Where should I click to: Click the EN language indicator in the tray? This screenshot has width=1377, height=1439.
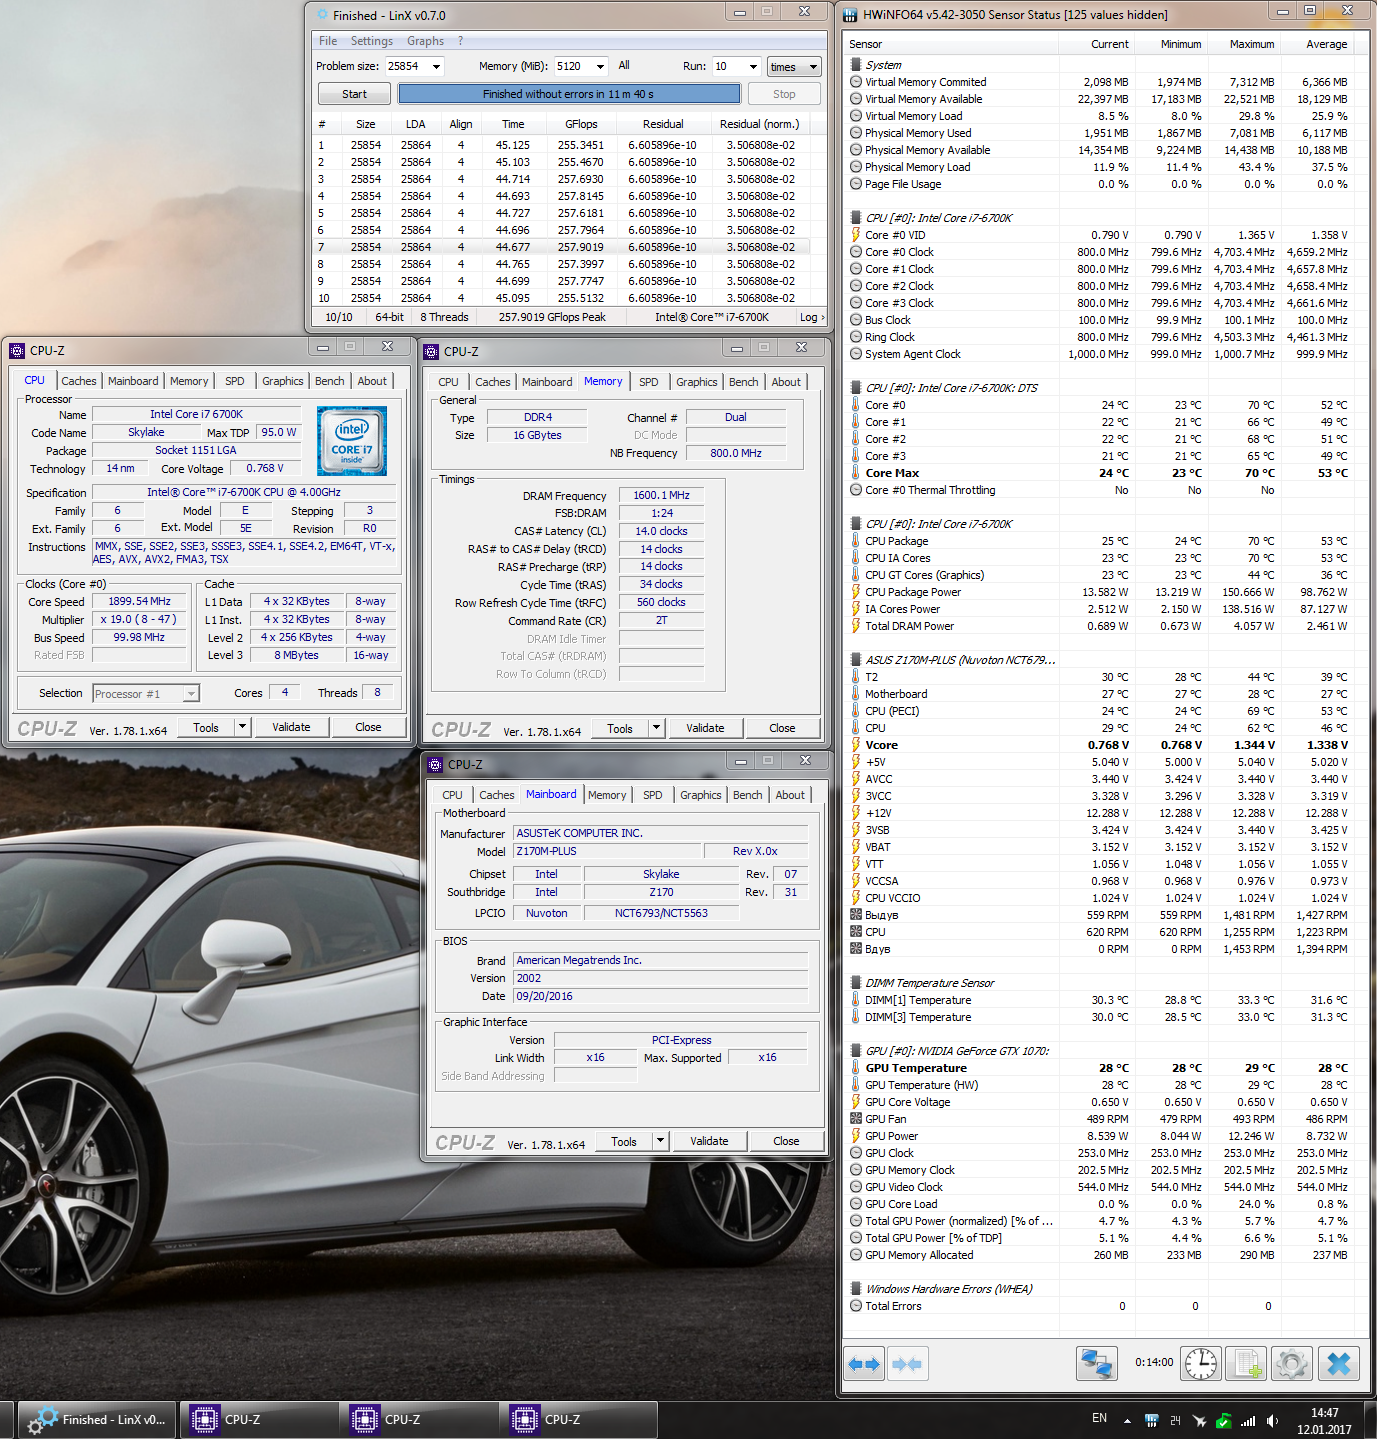(1099, 1418)
